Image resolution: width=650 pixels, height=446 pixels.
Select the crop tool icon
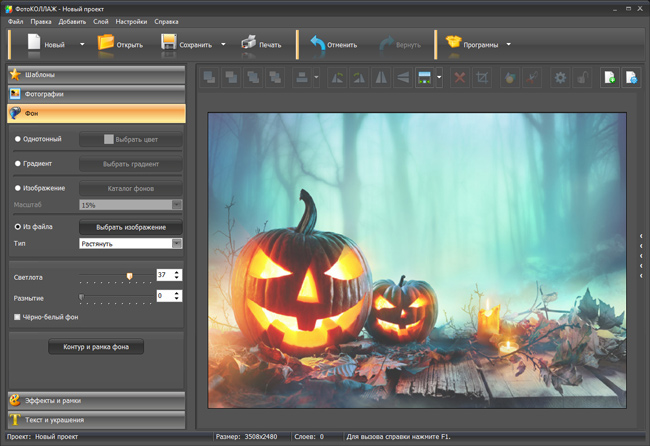point(484,77)
